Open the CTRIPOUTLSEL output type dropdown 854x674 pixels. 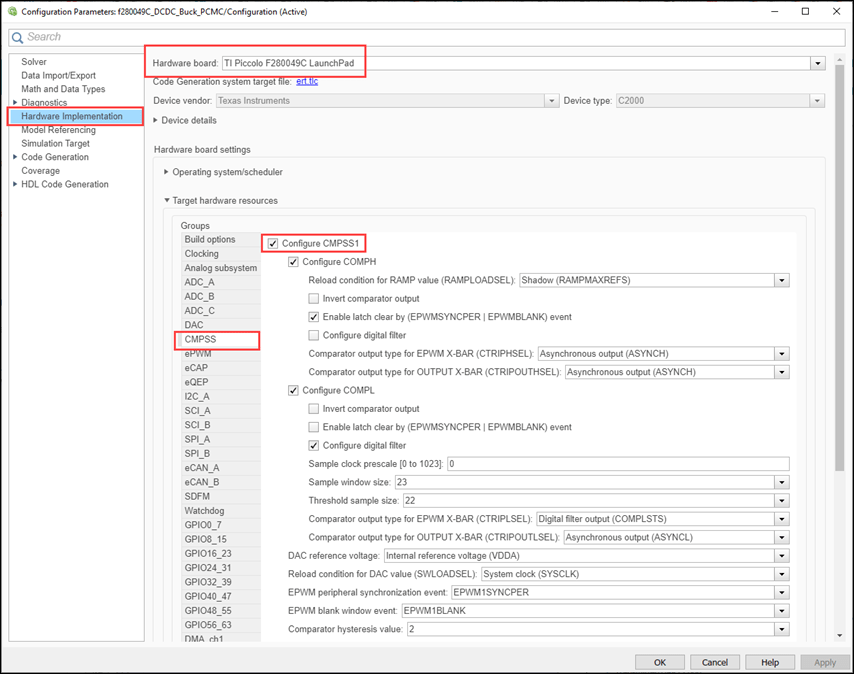click(782, 537)
